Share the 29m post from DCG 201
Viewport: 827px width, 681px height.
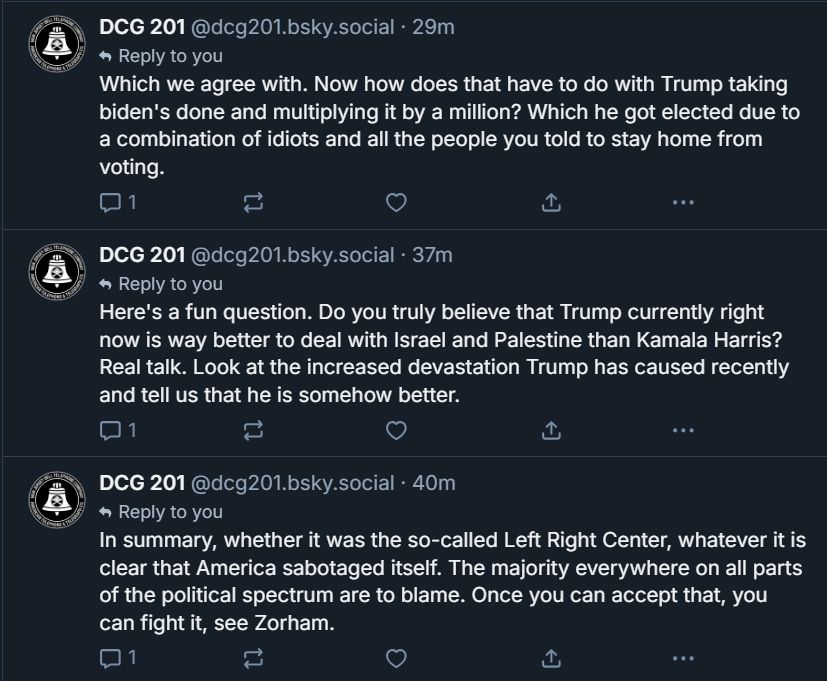point(549,202)
